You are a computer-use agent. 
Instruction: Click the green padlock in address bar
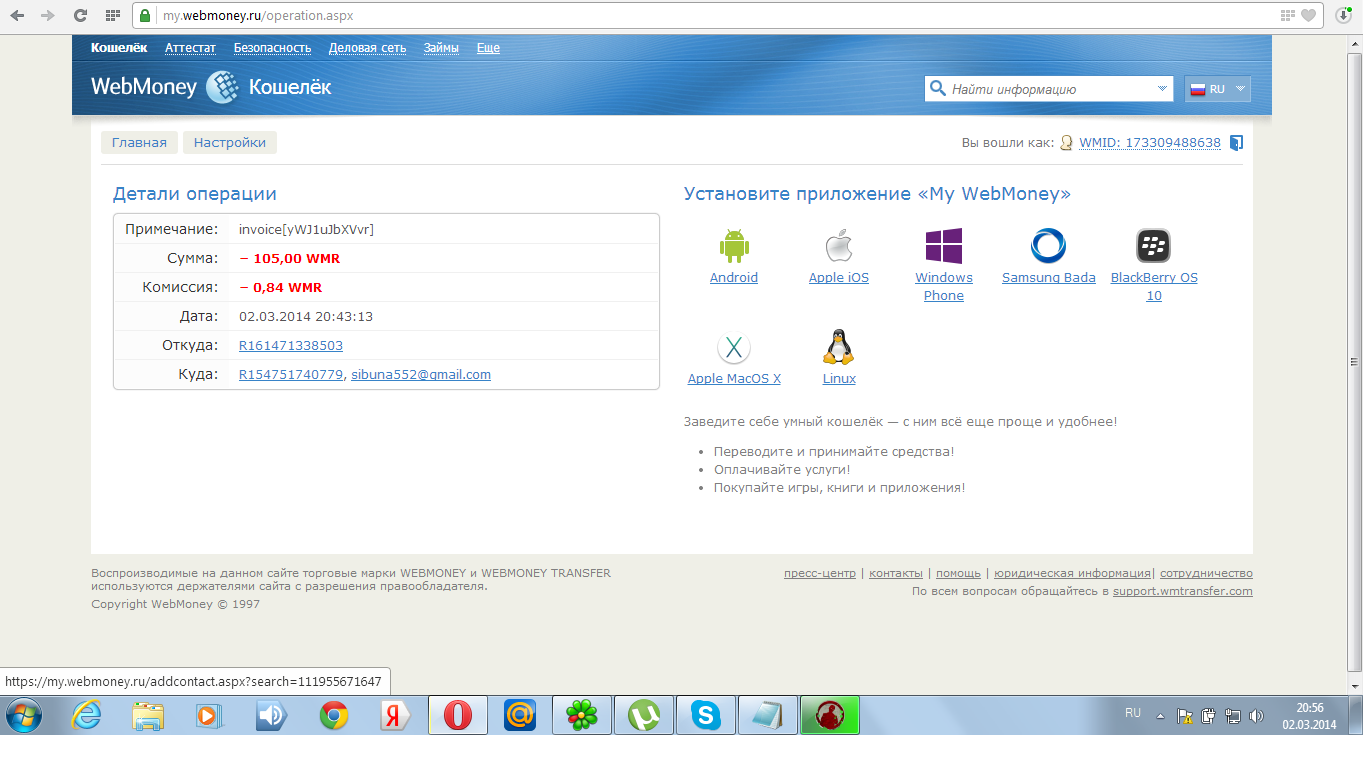146,16
